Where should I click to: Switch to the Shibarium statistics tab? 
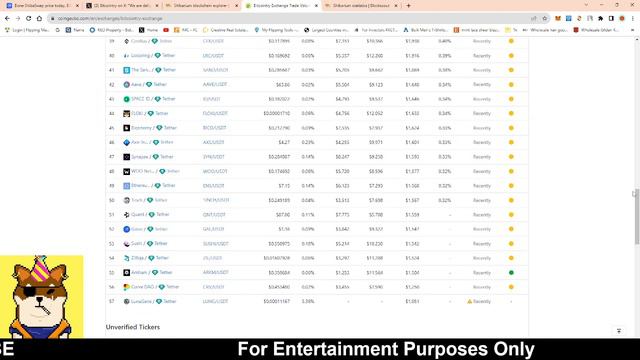361,6
